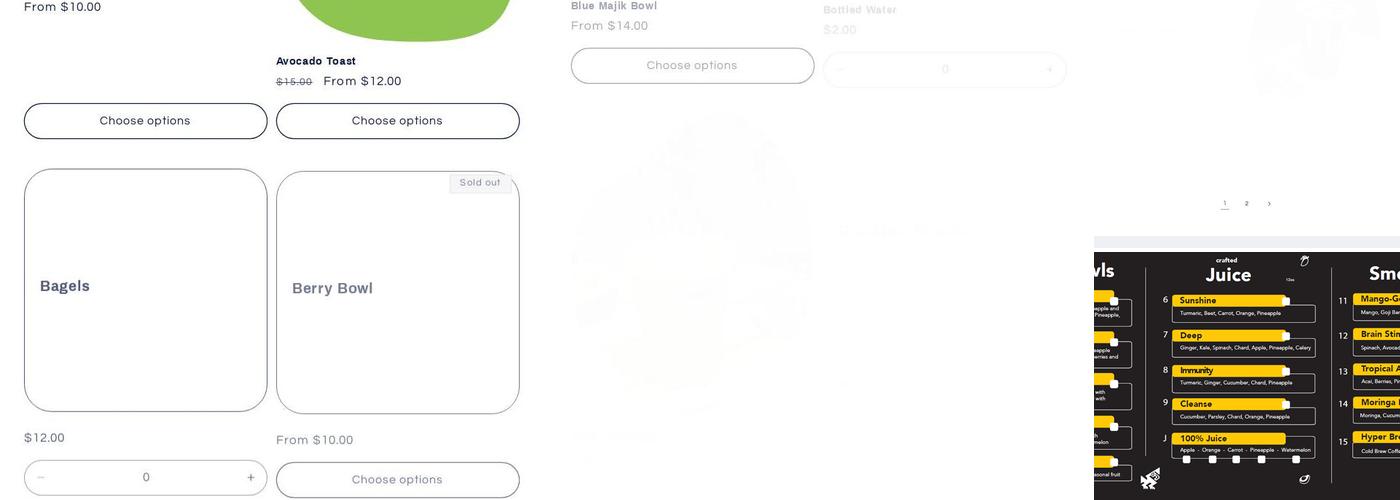Open the Blue Majik Bowl product link
The image size is (1400, 500).
click(x=614, y=6)
